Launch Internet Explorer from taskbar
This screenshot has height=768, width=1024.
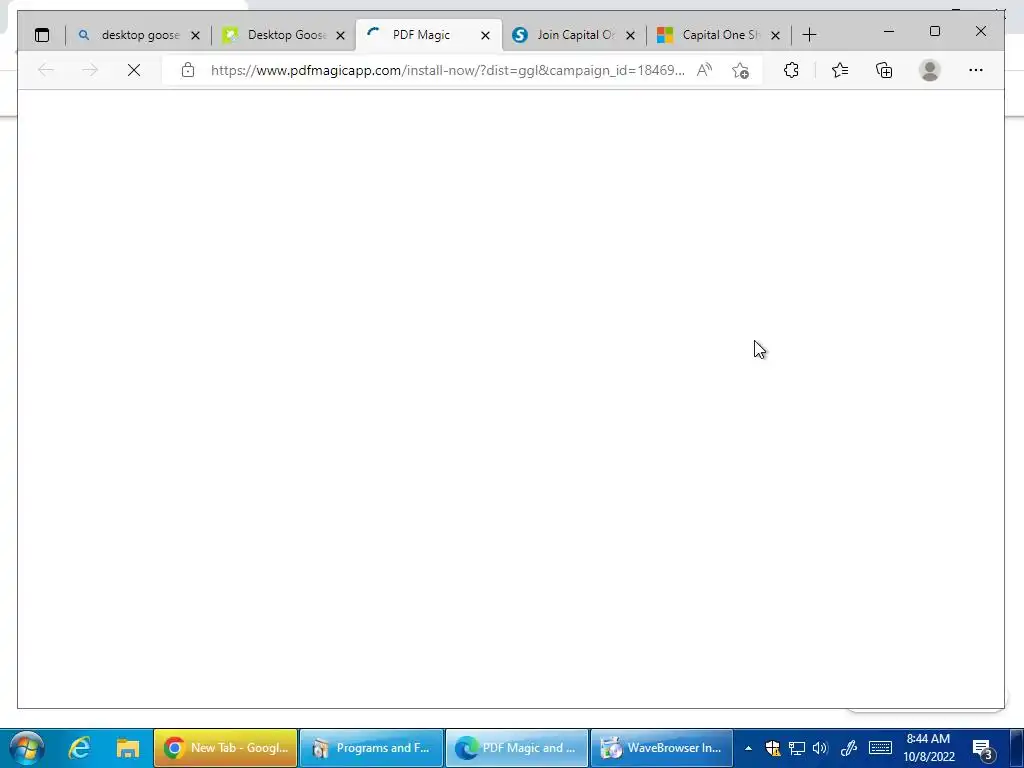pyautogui.click(x=80, y=748)
